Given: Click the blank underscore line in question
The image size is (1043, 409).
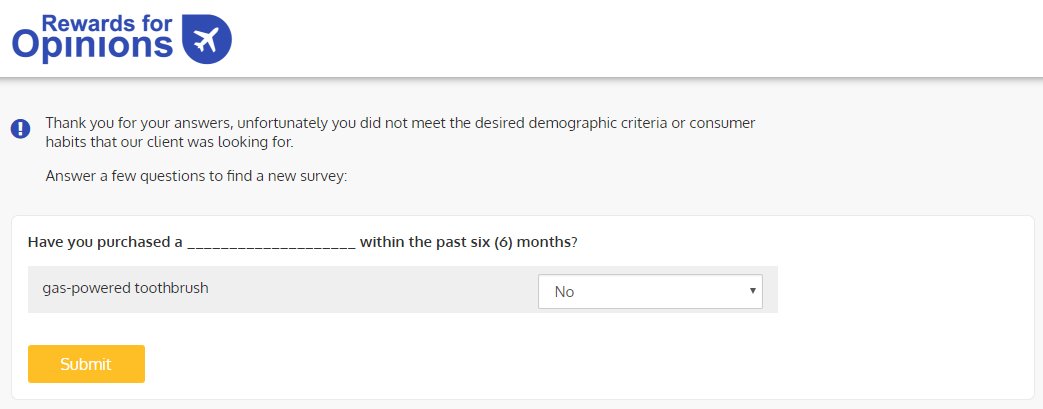Looking at the screenshot, I should click(271, 245).
